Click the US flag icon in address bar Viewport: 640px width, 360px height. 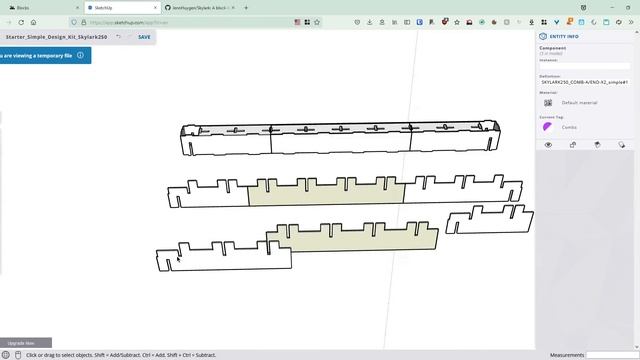click(297, 22)
